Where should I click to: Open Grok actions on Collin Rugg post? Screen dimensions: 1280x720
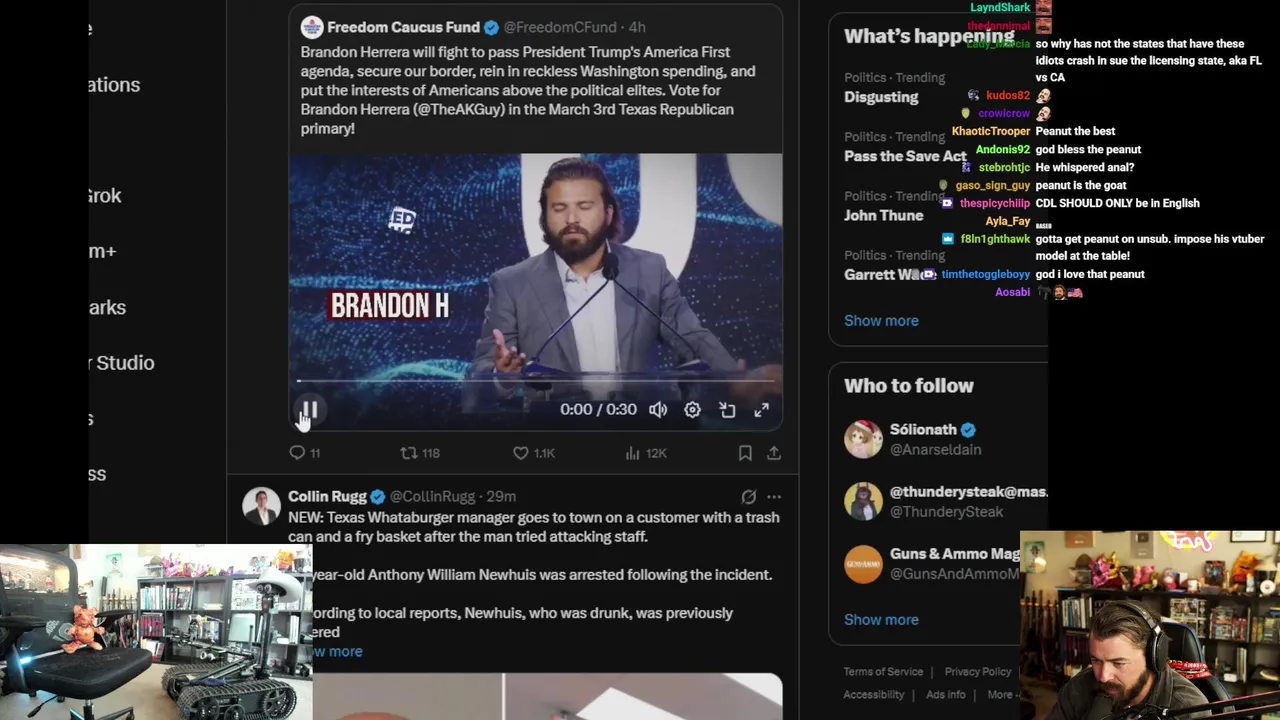click(748, 496)
